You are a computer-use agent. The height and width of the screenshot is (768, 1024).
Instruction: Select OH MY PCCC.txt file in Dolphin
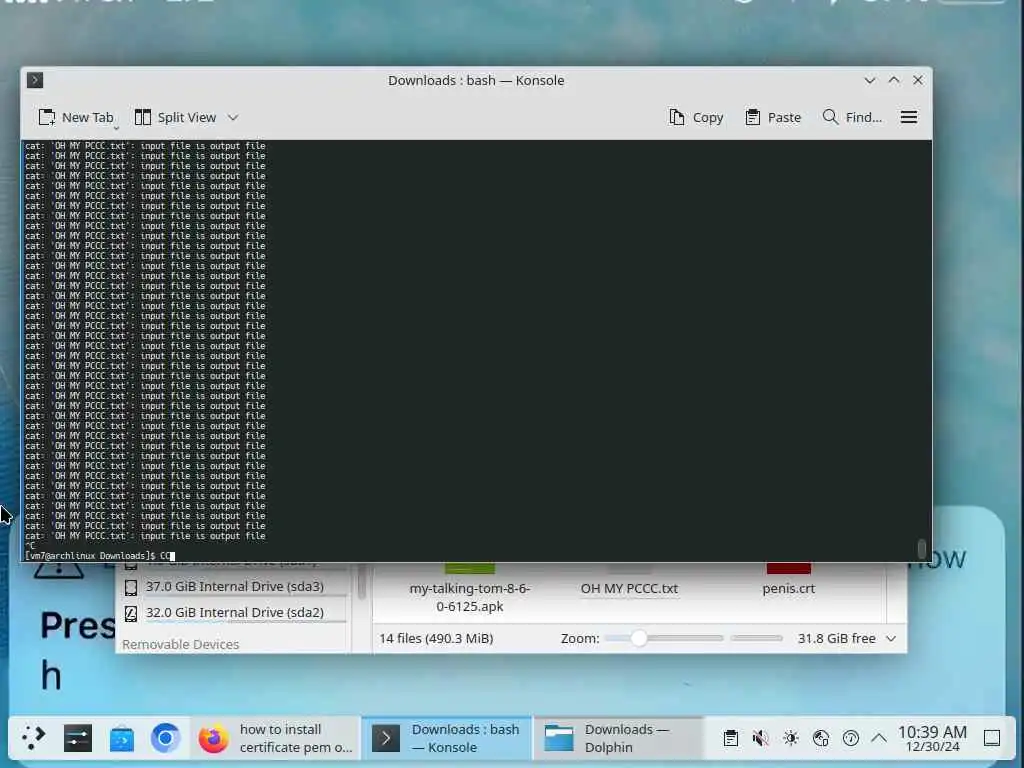pos(630,588)
